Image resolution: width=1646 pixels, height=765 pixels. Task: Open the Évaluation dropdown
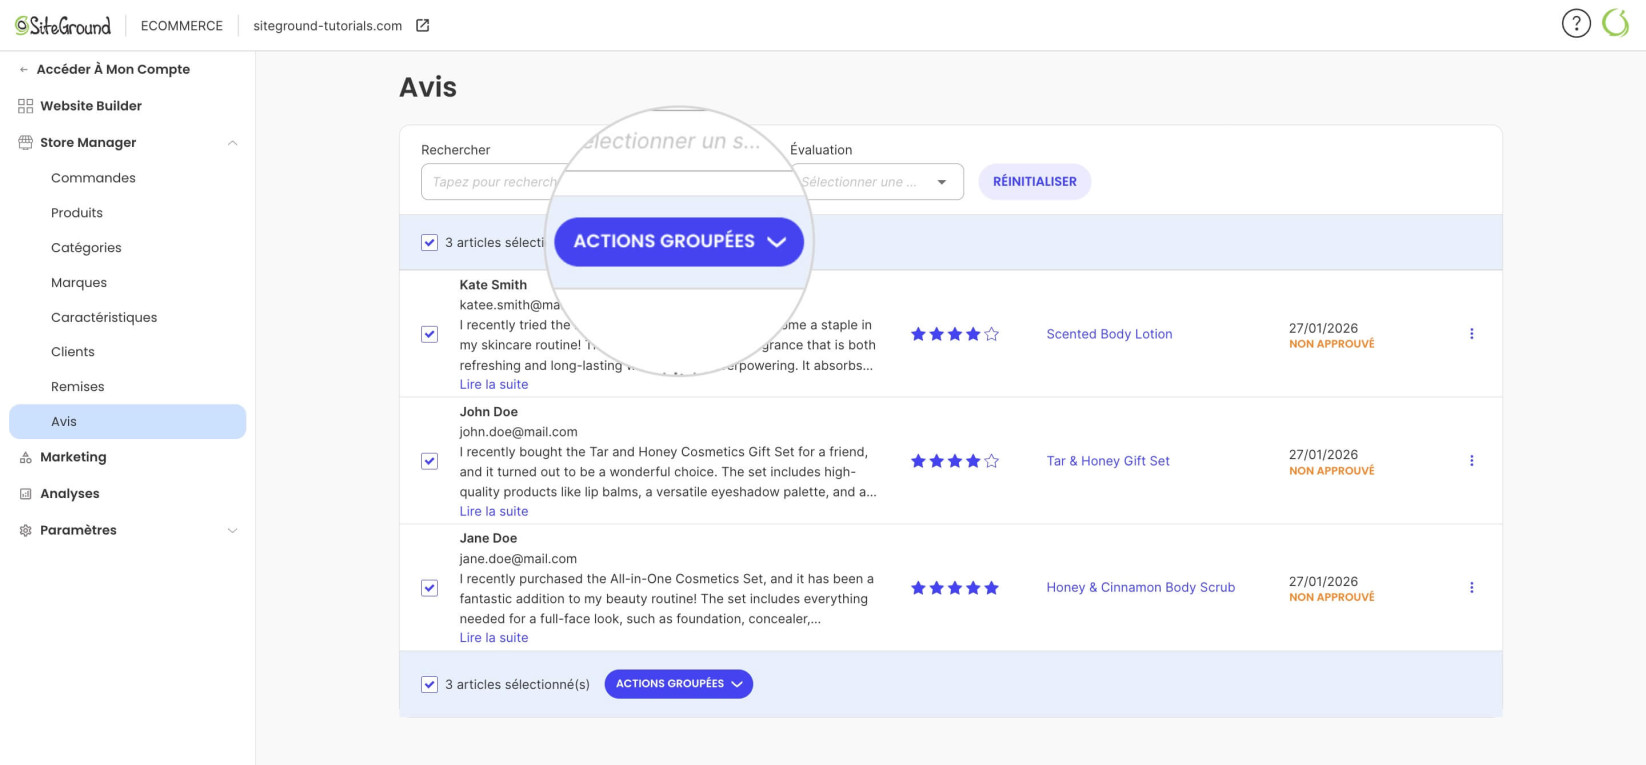tap(877, 182)
